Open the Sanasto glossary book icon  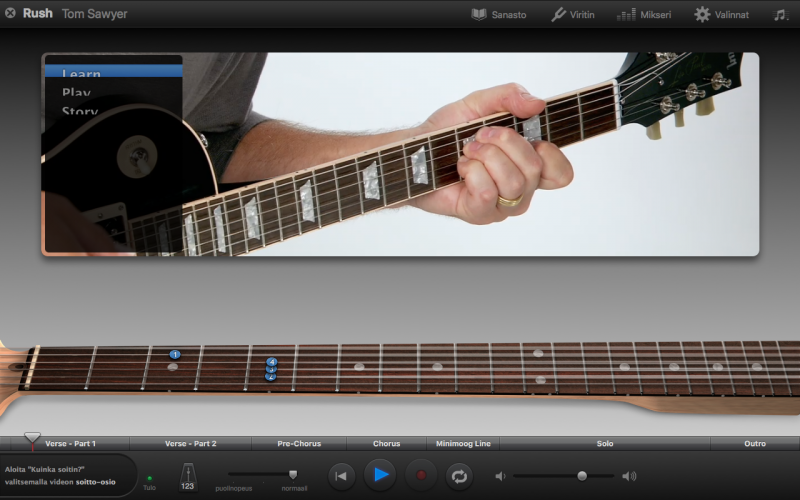(x=479, y=14)
